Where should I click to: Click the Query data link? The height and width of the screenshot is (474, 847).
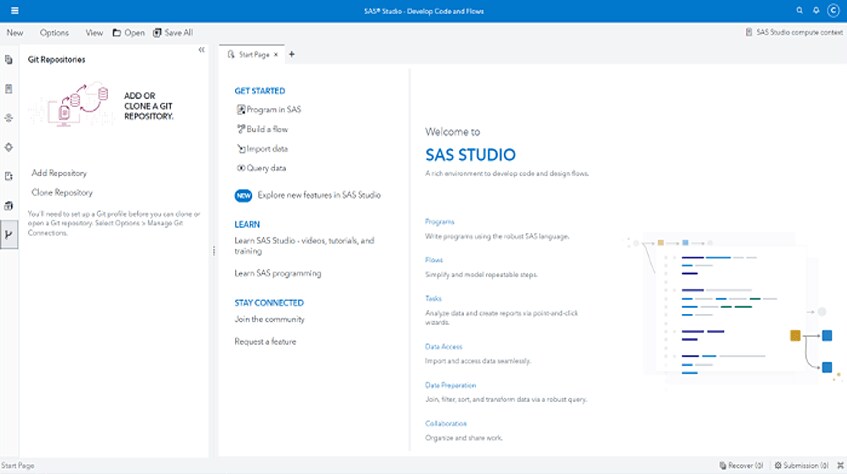[266, 168]
